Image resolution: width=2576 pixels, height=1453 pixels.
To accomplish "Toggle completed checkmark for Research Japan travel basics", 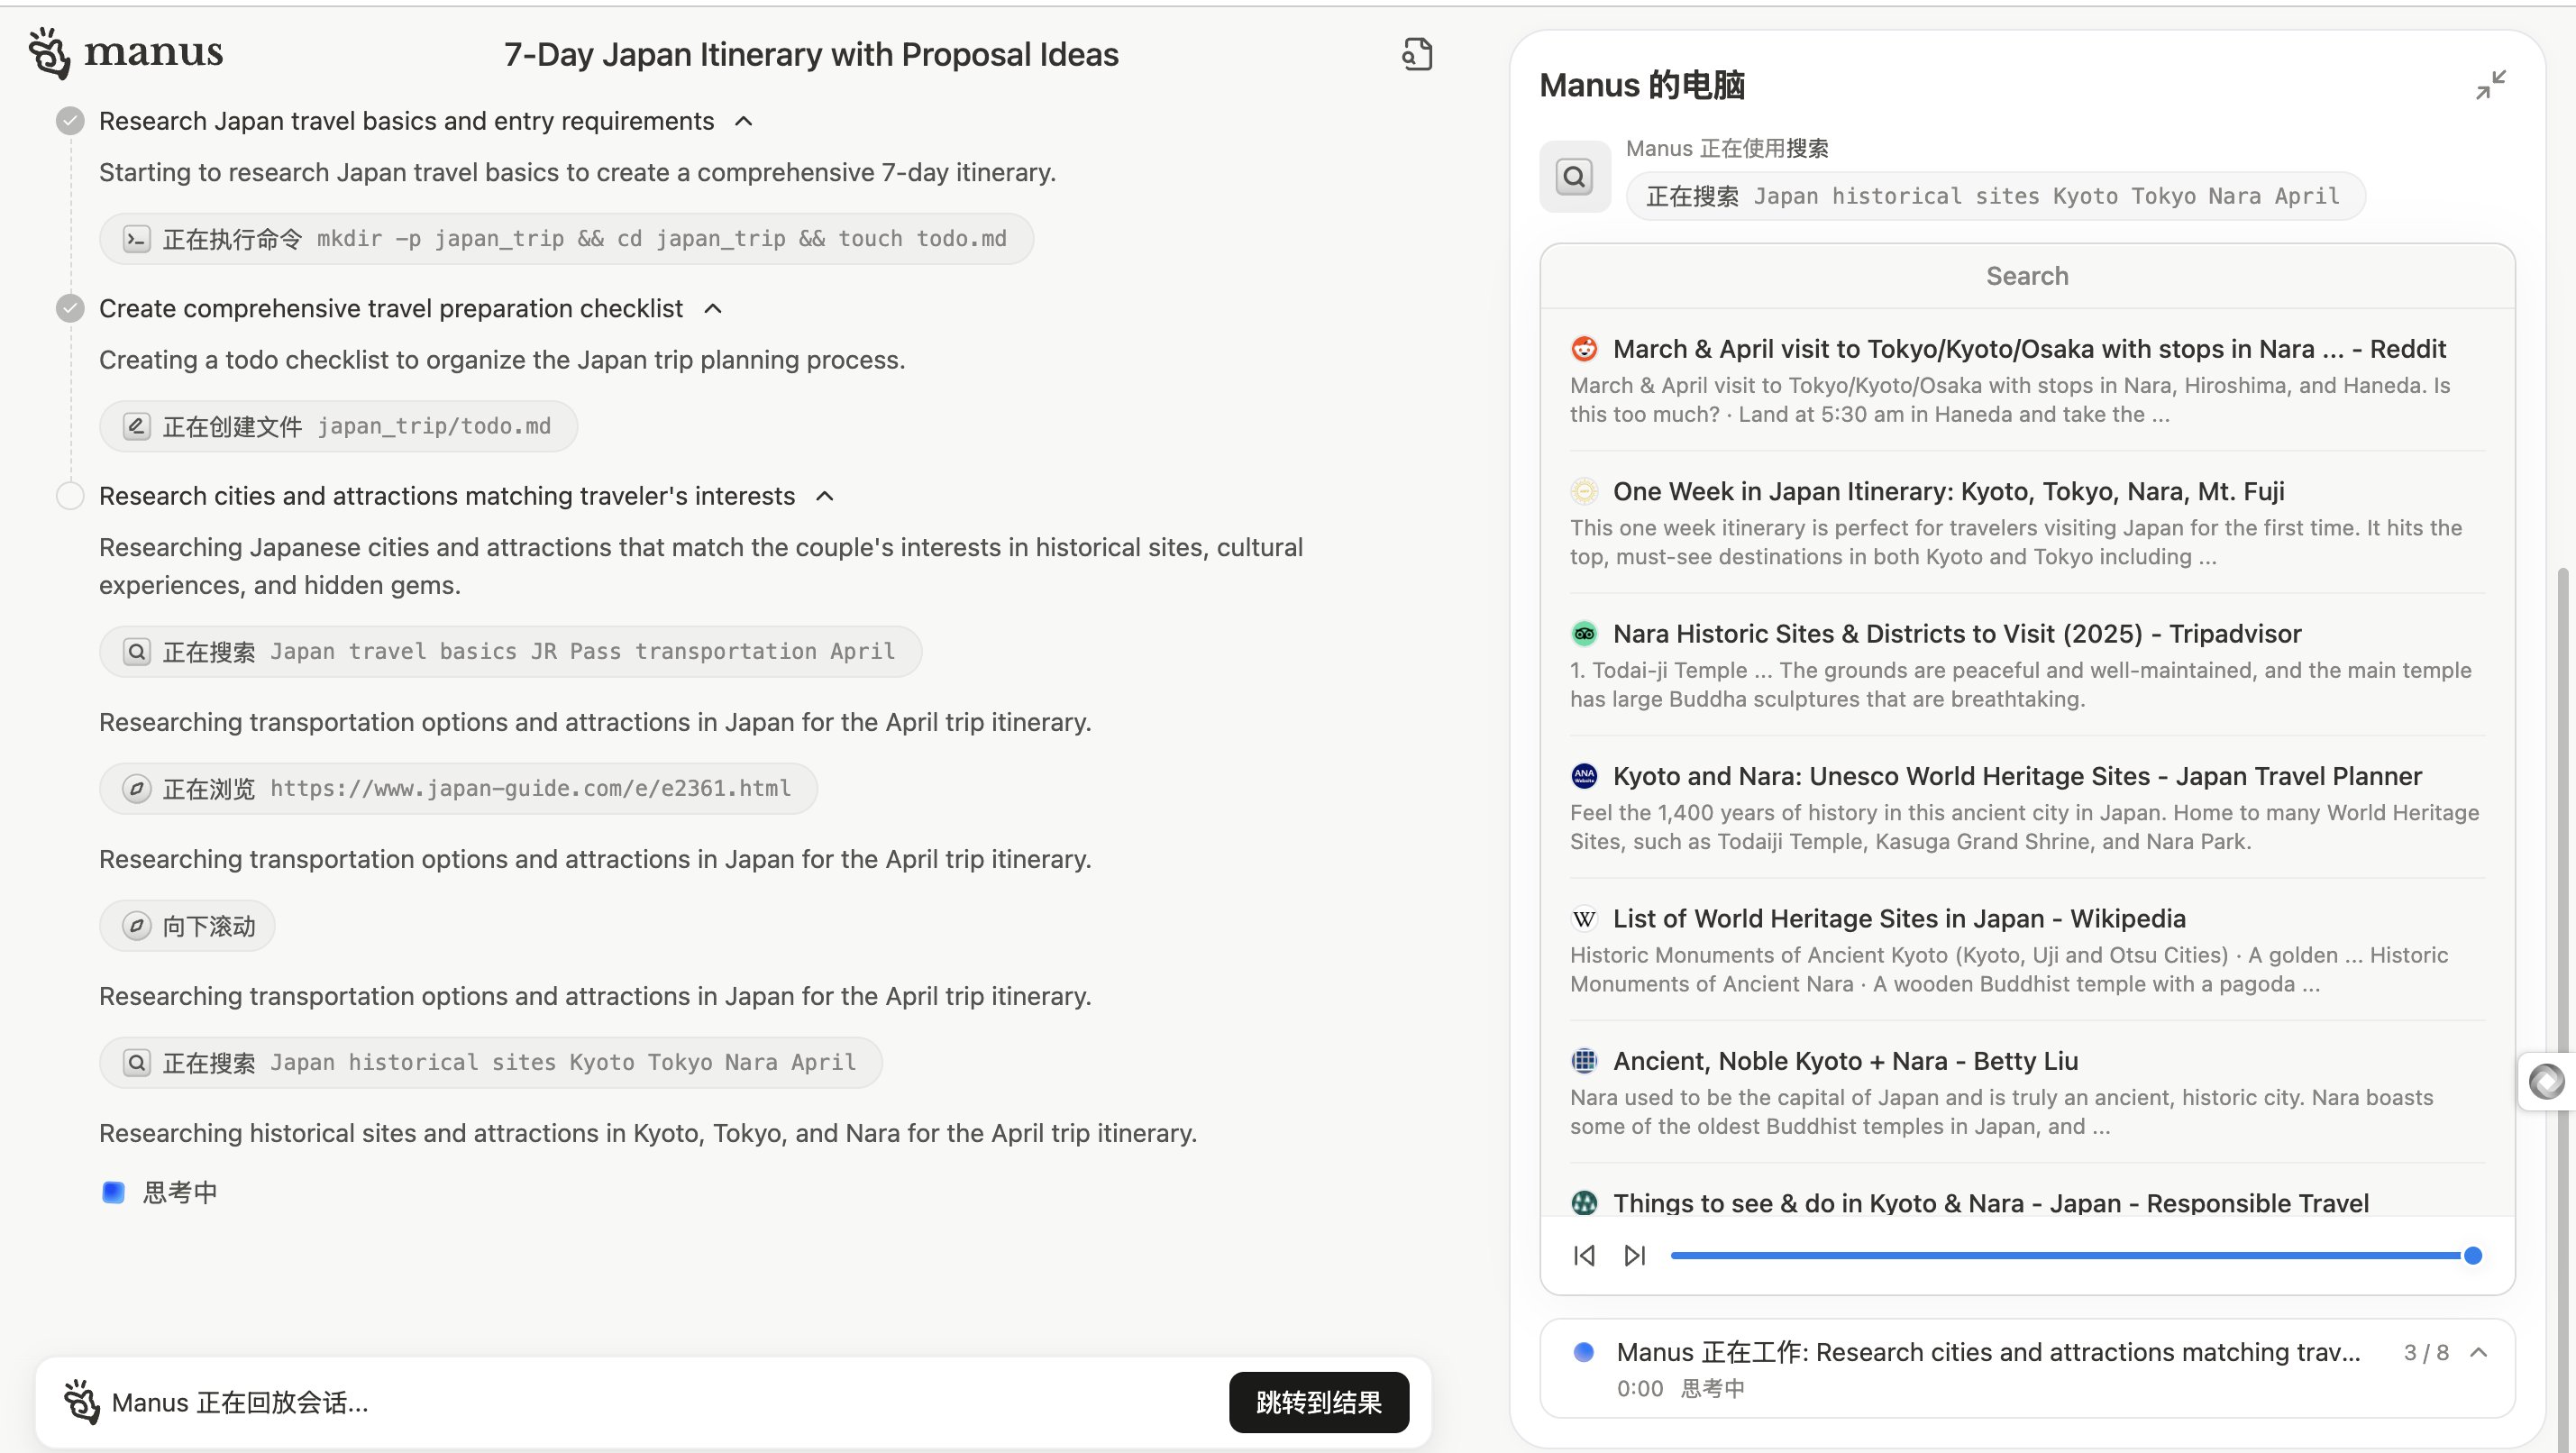I will pos(70,121).
